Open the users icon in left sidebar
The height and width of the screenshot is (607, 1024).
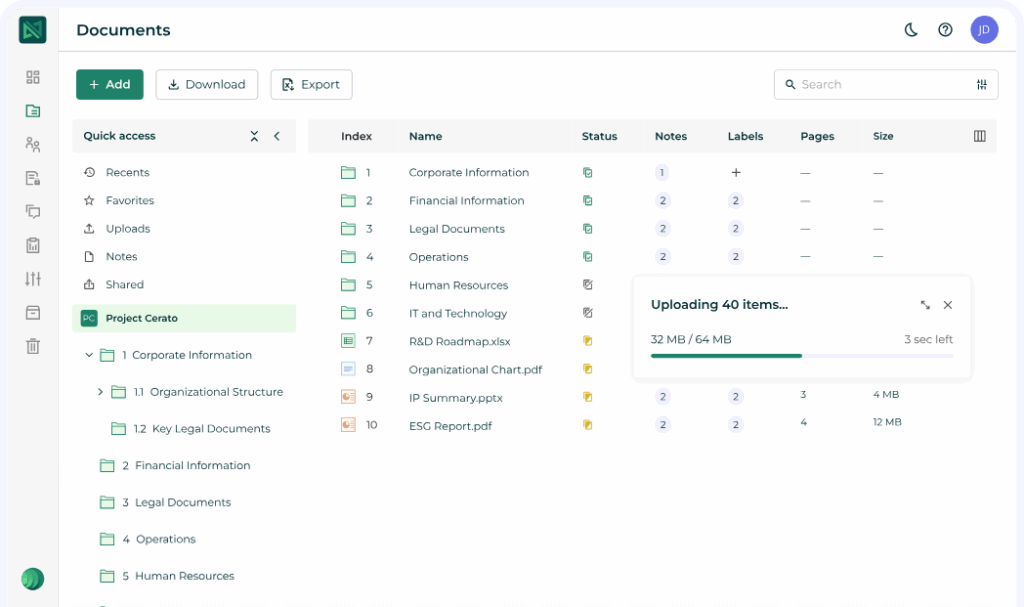pos(33,144)
